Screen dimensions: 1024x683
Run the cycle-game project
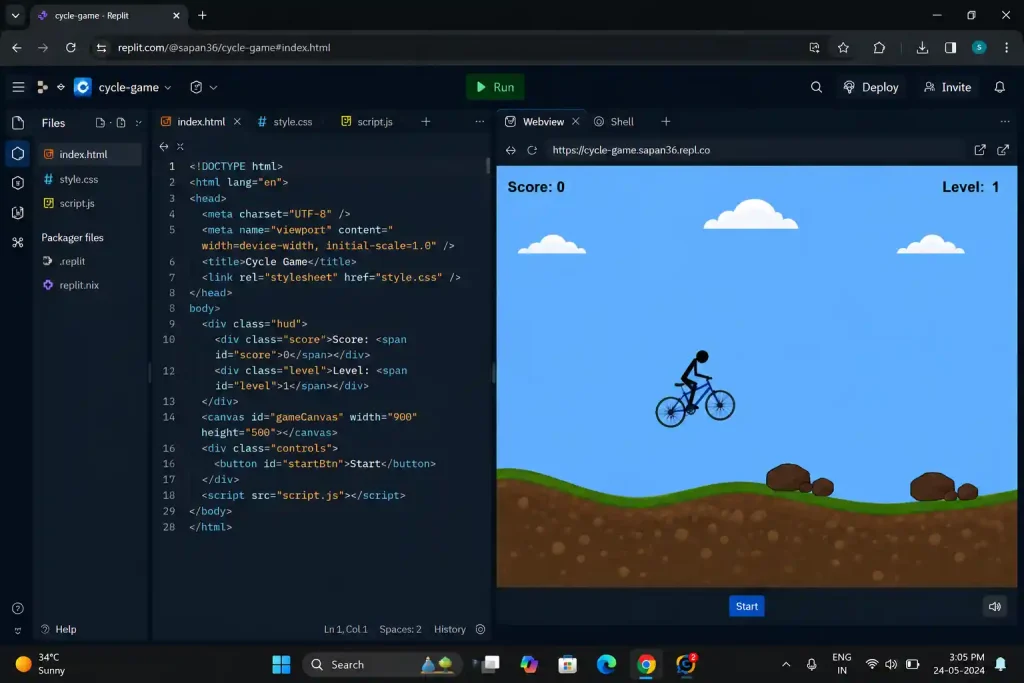(495, 87)
